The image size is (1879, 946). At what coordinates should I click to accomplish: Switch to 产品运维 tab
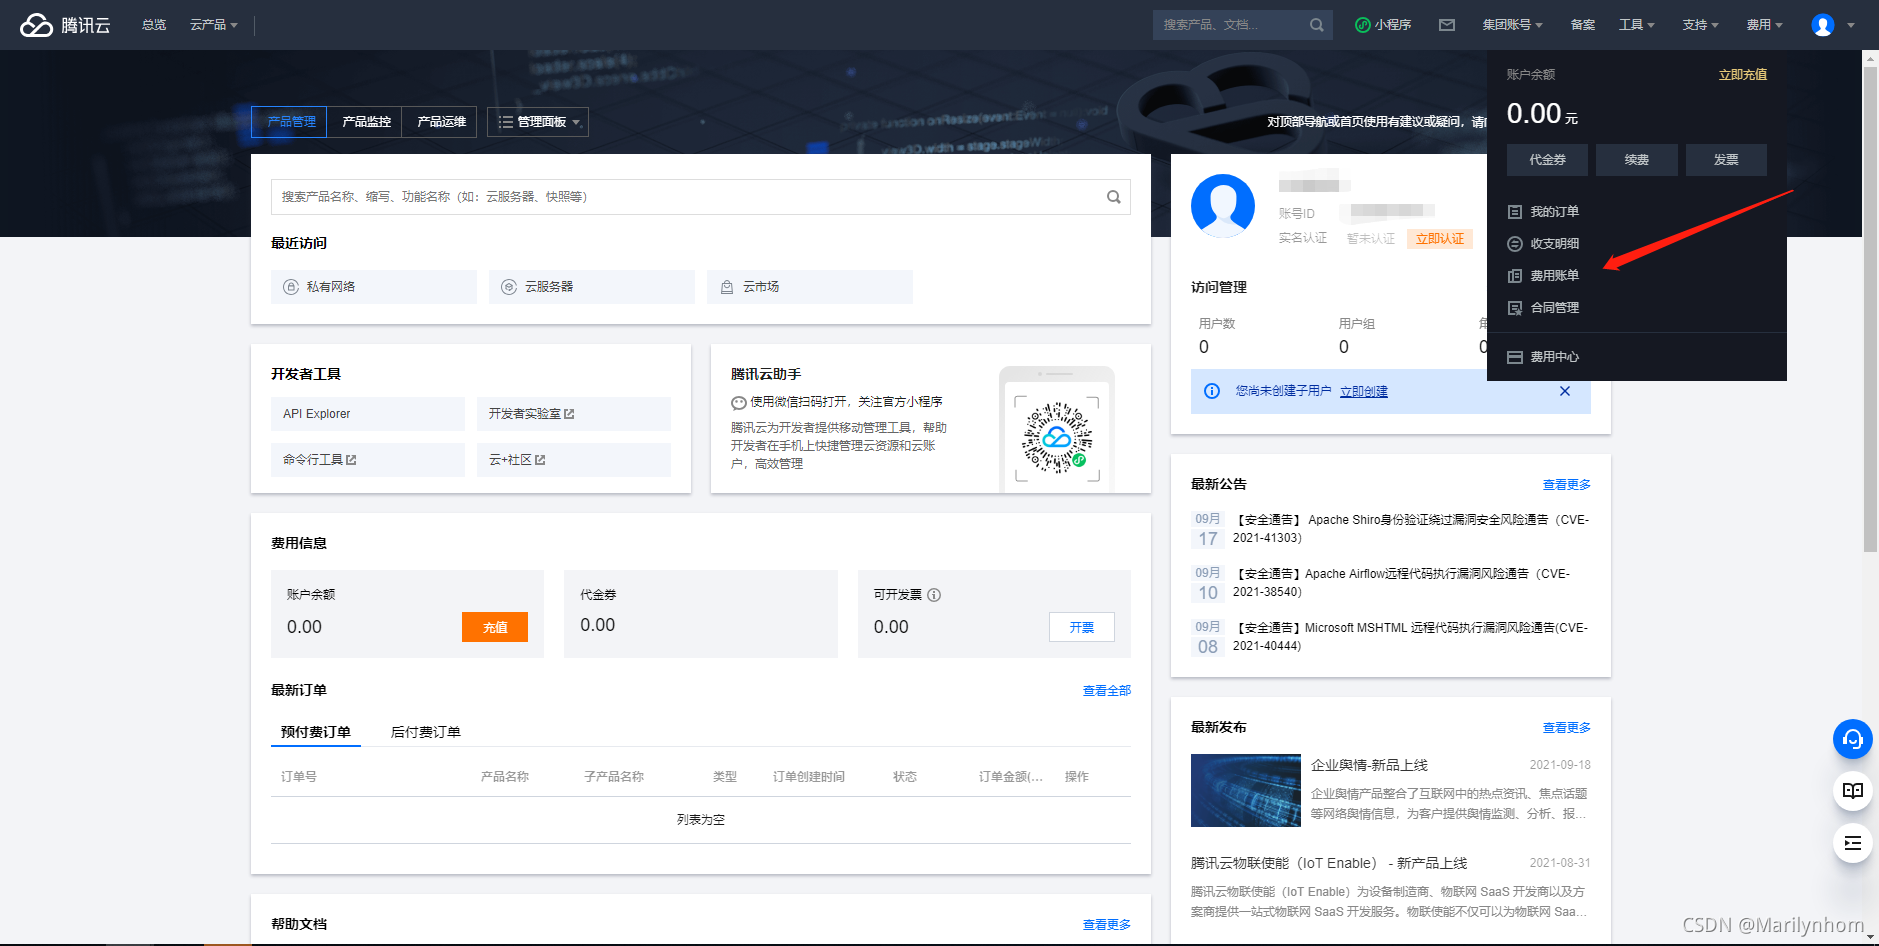pyautogui.click(x=440, y=122)
